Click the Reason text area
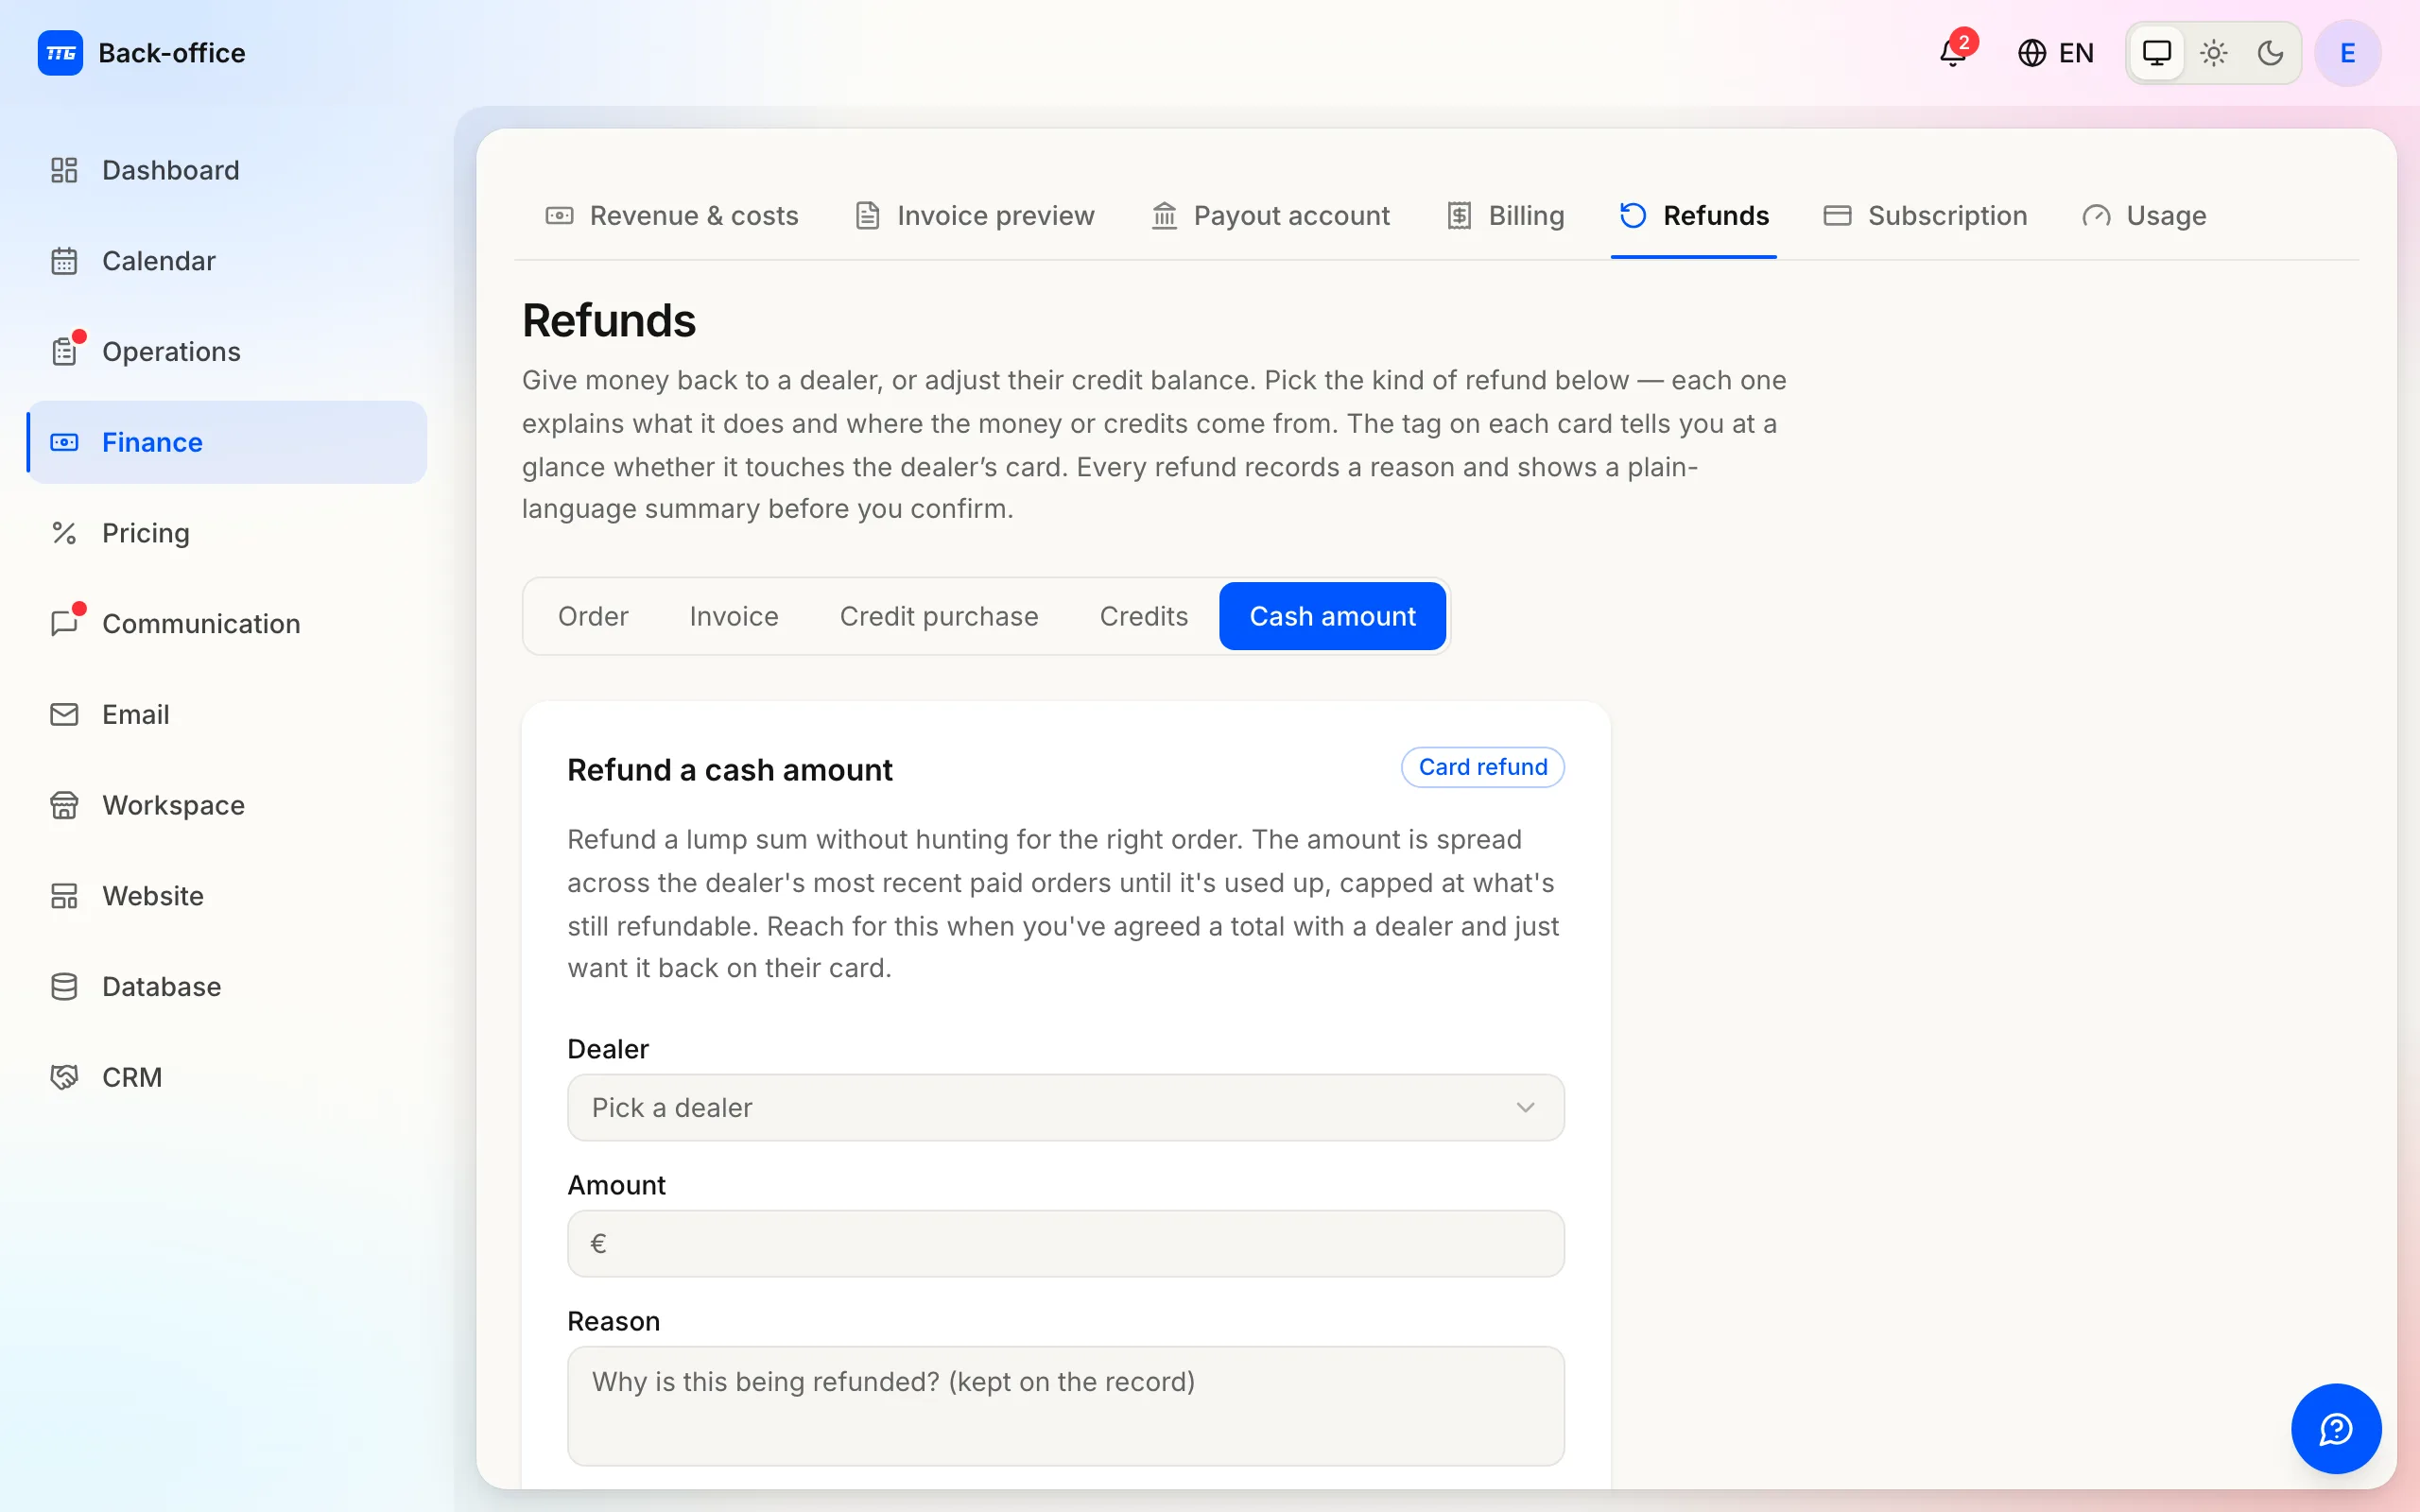 [1065, 1406]
